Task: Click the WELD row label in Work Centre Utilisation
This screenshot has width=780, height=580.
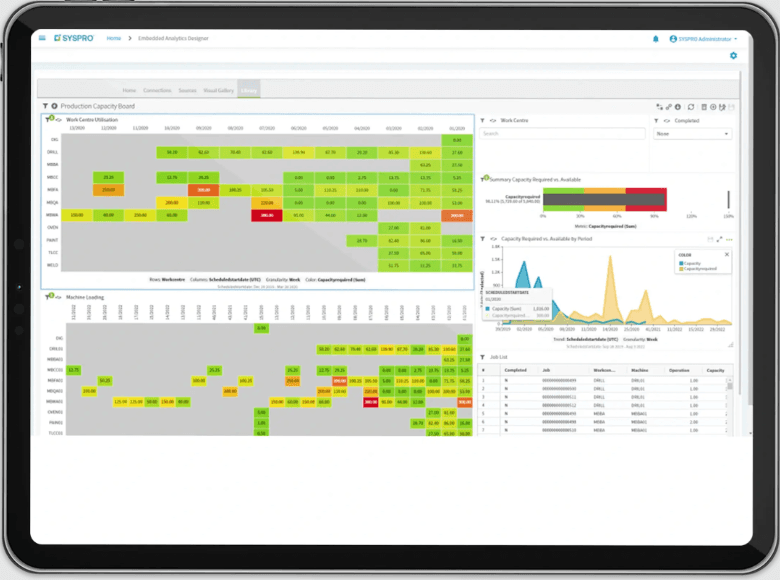Action: point(53,265)
